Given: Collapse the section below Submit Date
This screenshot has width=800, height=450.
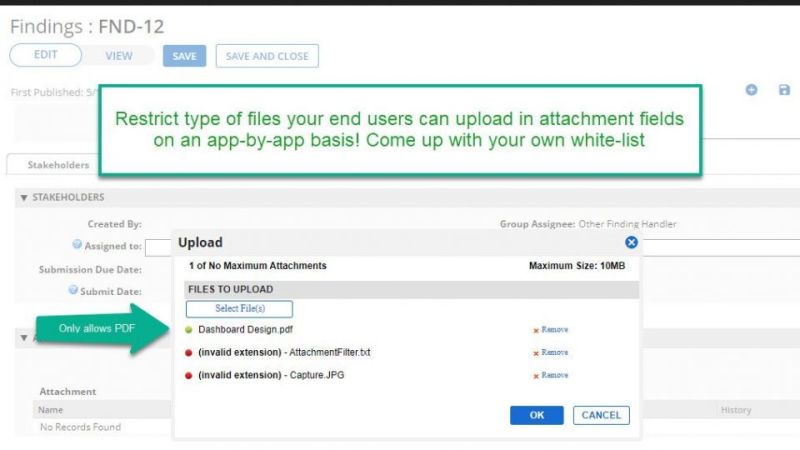Looking at the screenshot, I should 24,338.
